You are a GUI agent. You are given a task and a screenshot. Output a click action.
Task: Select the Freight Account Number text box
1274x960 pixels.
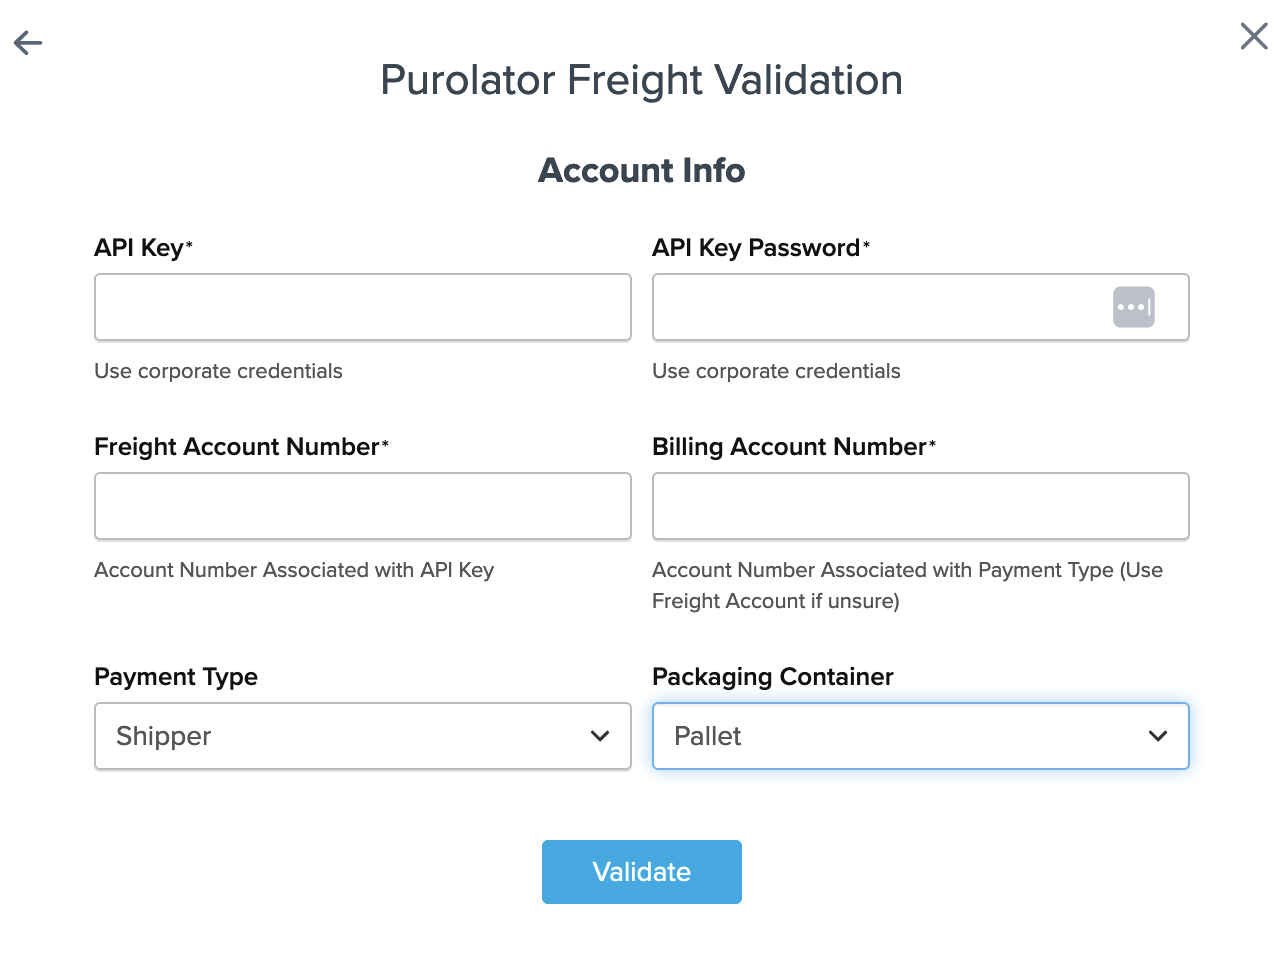(362, 506)
